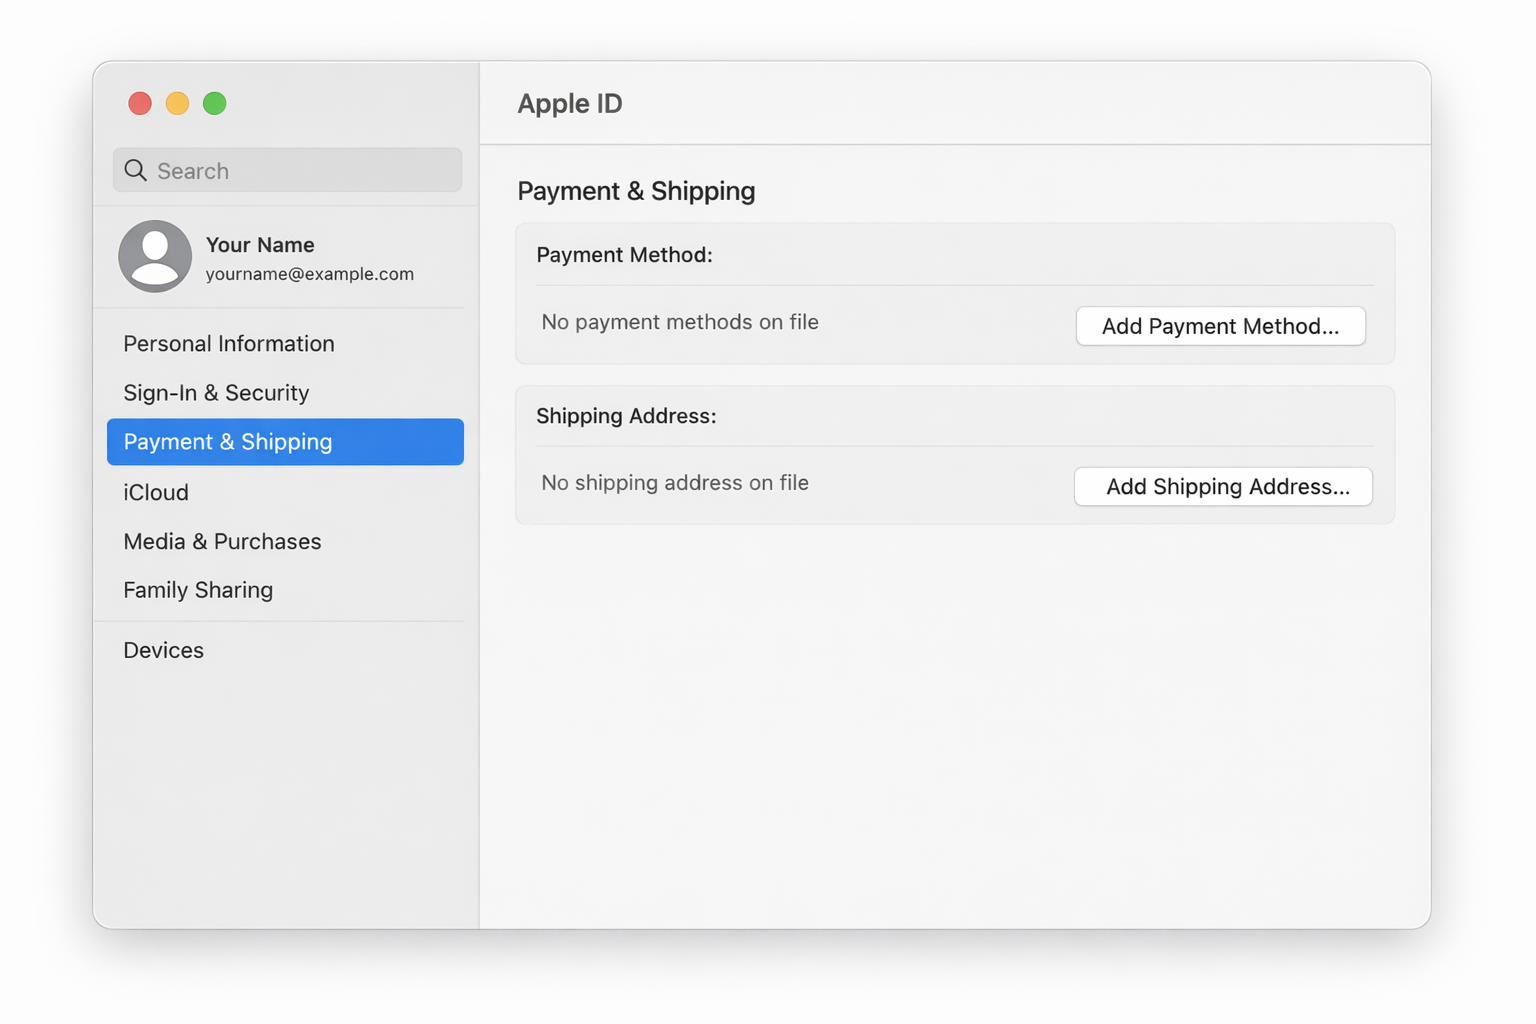Select Payment & Shipping sidebar item
Viewport: 1536px width, 1024px height.
[285, 442]
